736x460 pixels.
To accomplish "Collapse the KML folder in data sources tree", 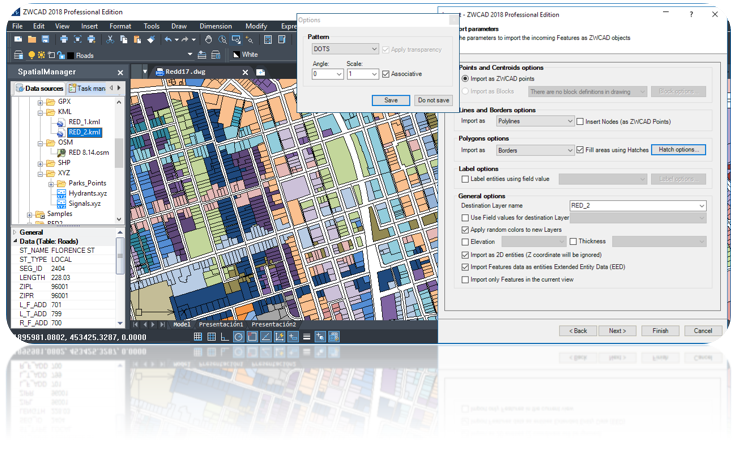I will (x=40, y=113).
